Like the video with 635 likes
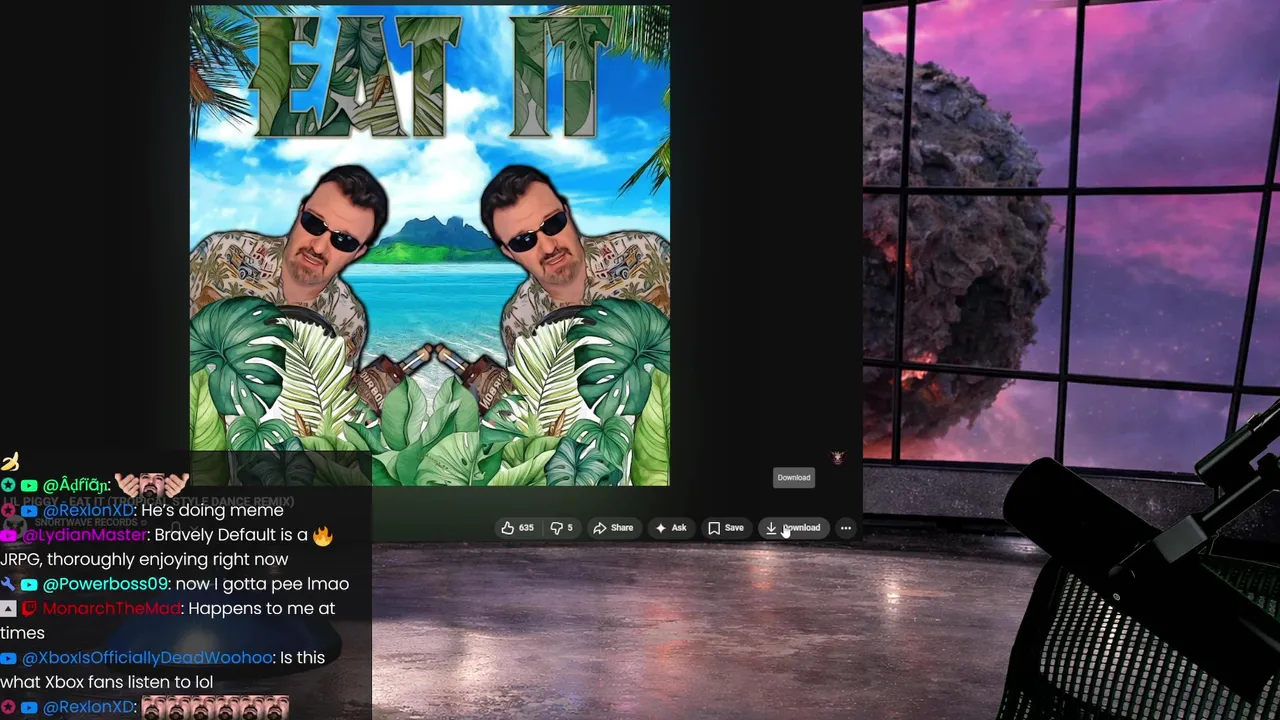Viewport: 1280px width, 720px height. click(517, 528)
